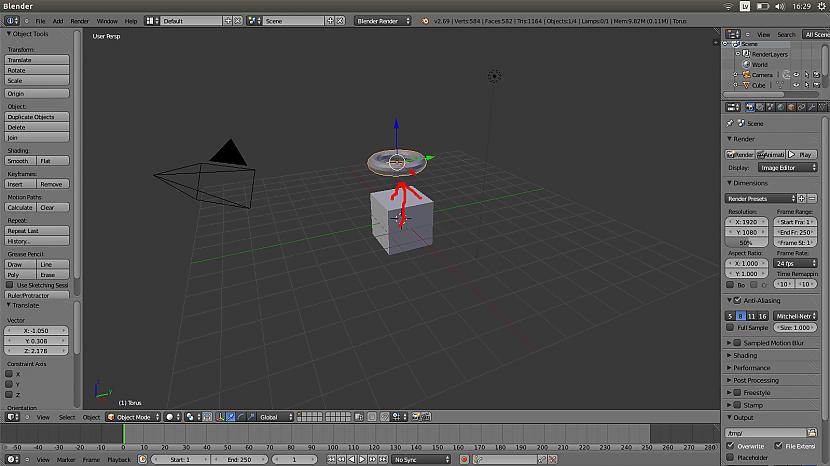This screenshot has width=830, height=466.
Task: Toggle Camera visibility eye in outliner
Action: (x=796, y=75)
